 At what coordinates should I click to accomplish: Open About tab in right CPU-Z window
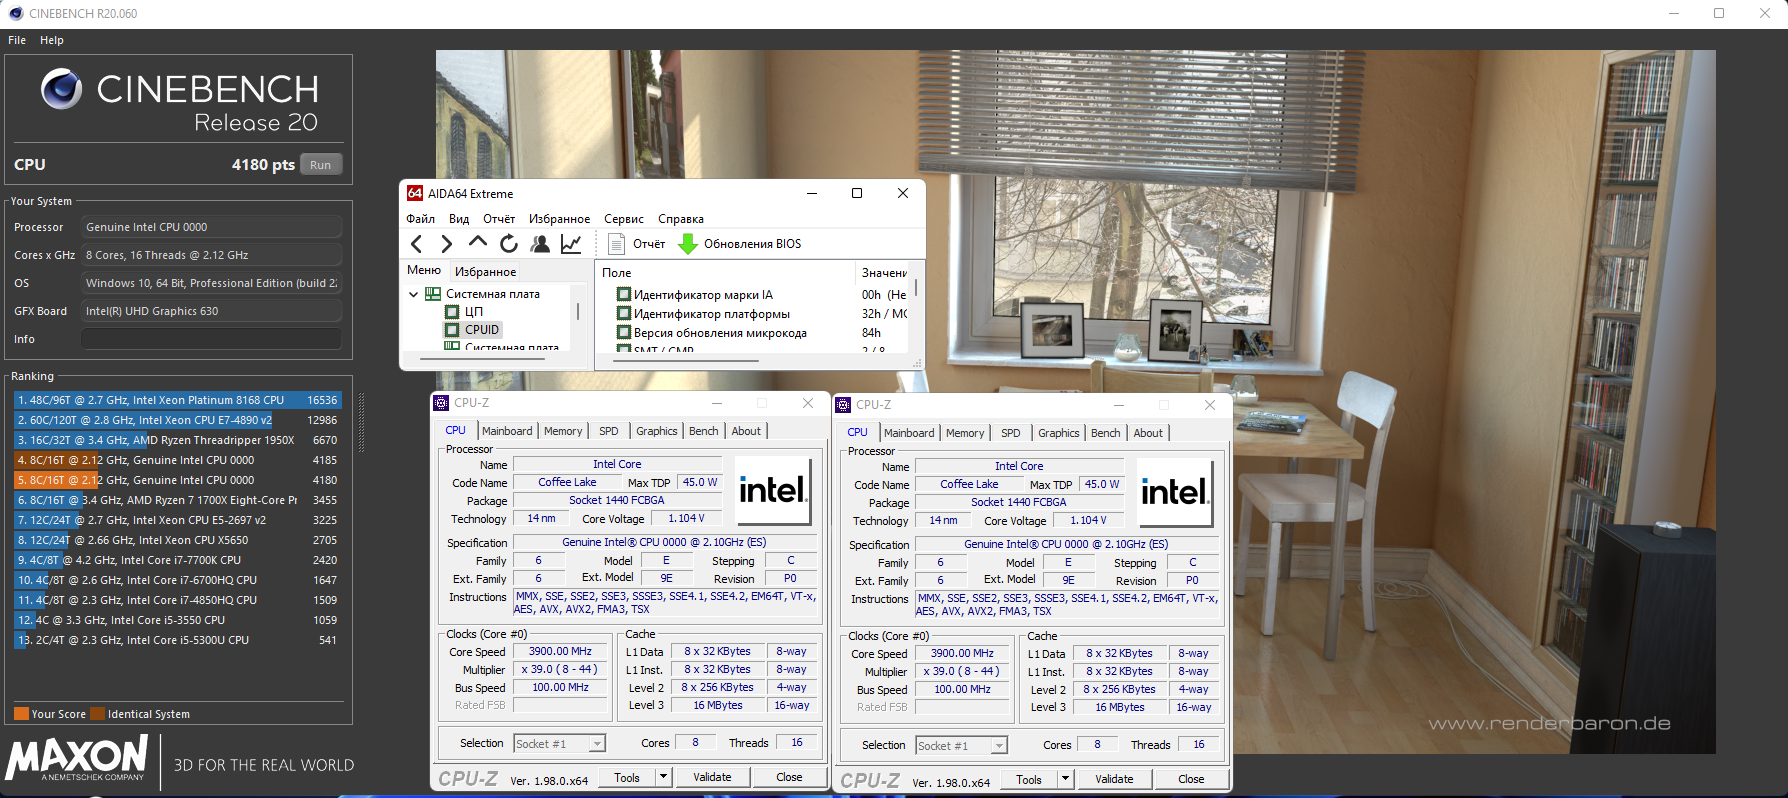1148,433
